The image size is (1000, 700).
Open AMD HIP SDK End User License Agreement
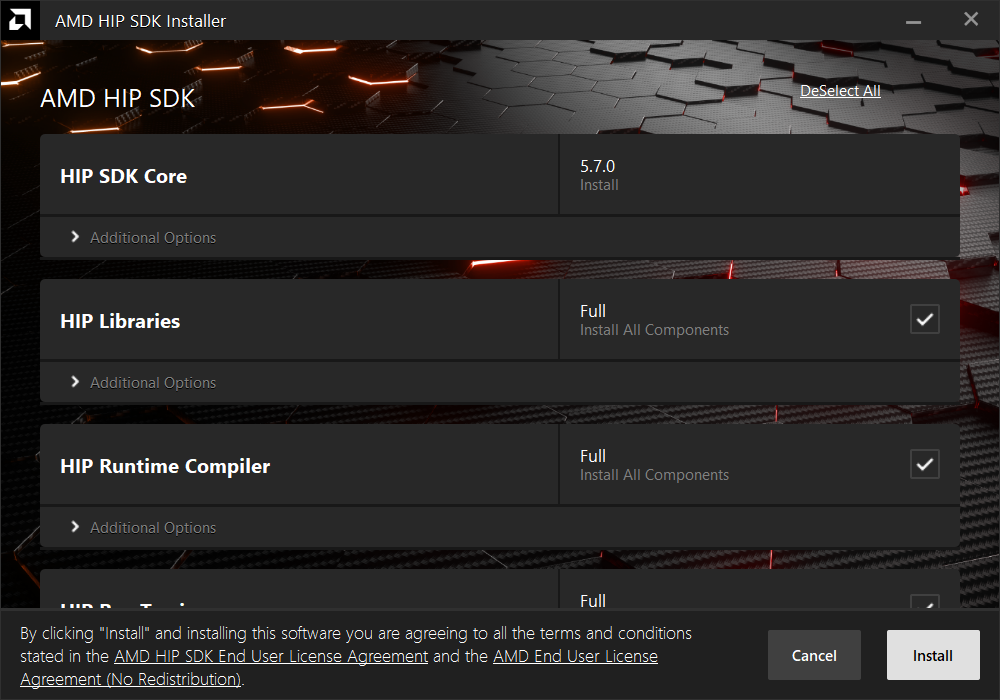click(x=271, y=656)
